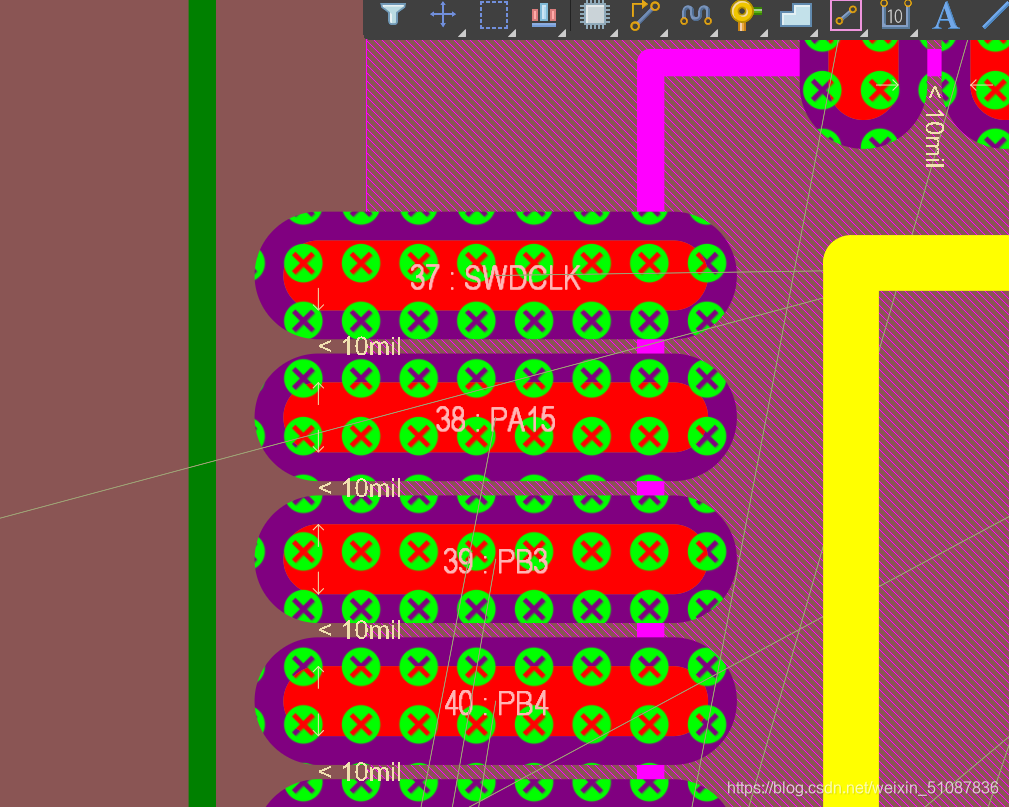Viewport: 1009px width, 807px height.
Task: Select the Place String text tool
Action: [945, 14]
